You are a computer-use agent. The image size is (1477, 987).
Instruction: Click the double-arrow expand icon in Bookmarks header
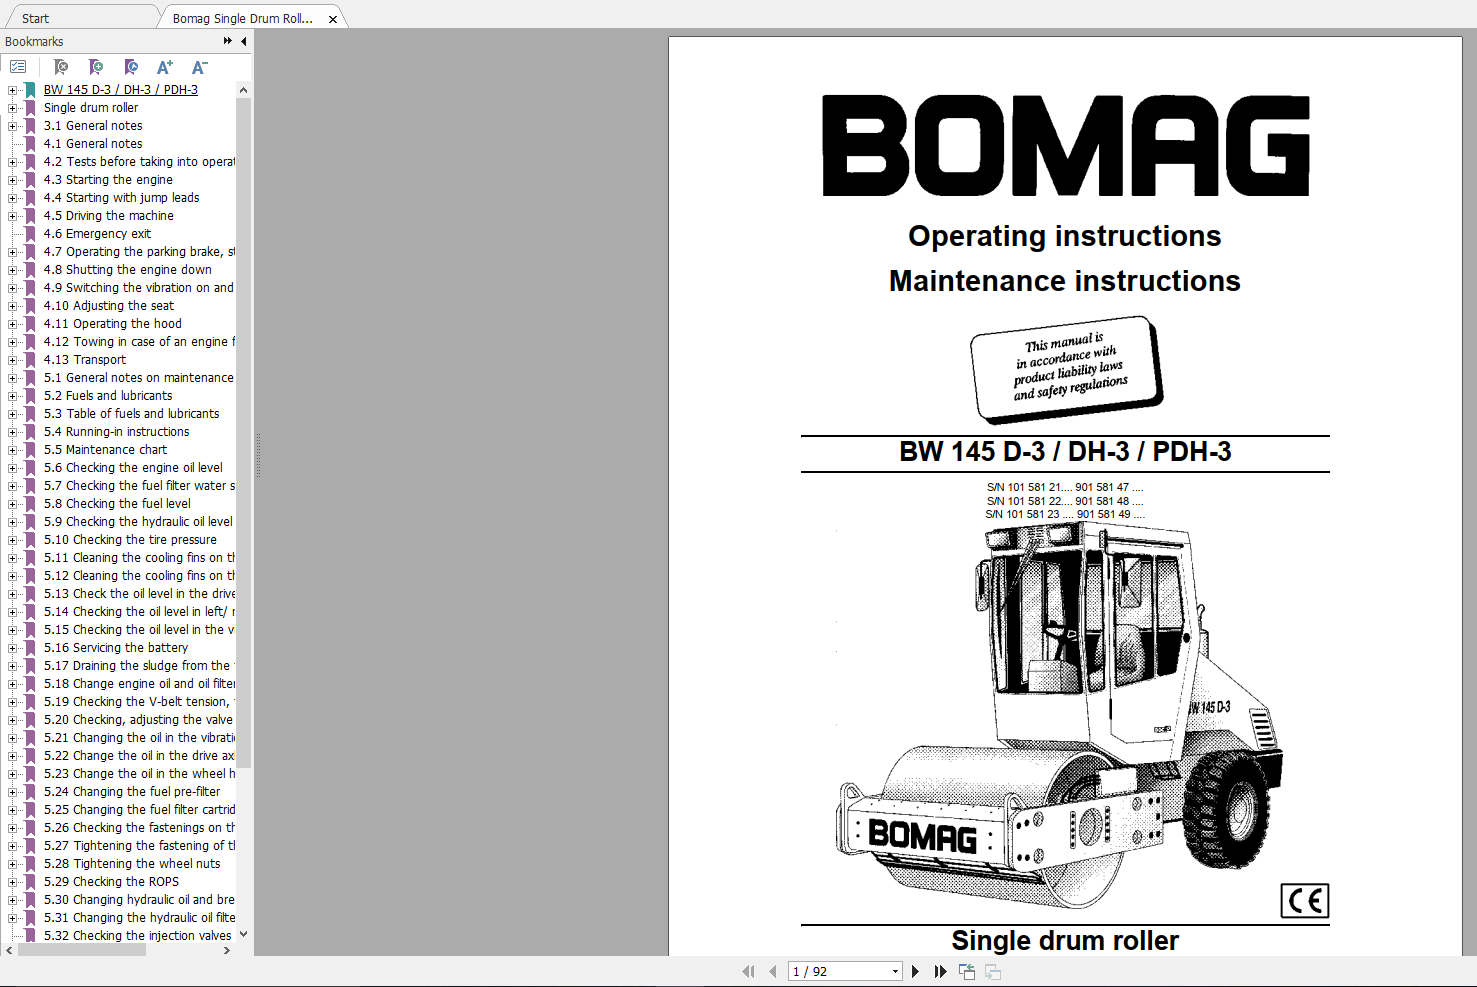pos(228,41)
